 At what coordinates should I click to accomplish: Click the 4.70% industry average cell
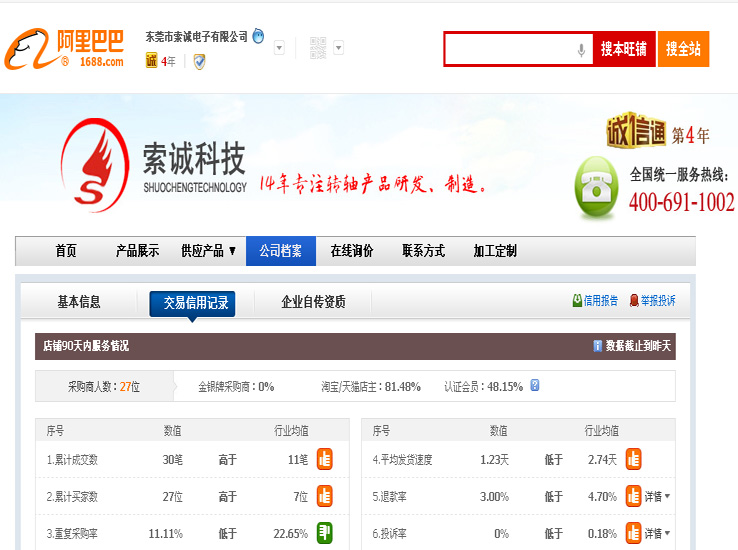click(x=602, y=496)
